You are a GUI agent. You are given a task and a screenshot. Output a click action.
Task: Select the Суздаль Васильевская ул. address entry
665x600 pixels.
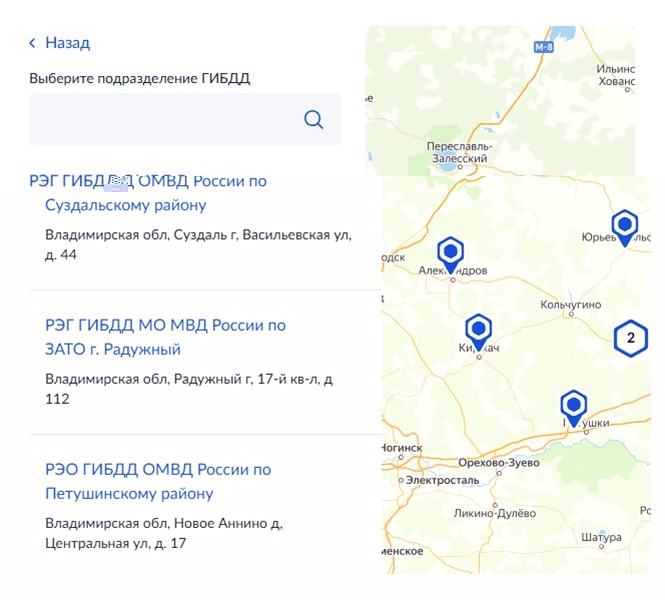click(198, 245)
